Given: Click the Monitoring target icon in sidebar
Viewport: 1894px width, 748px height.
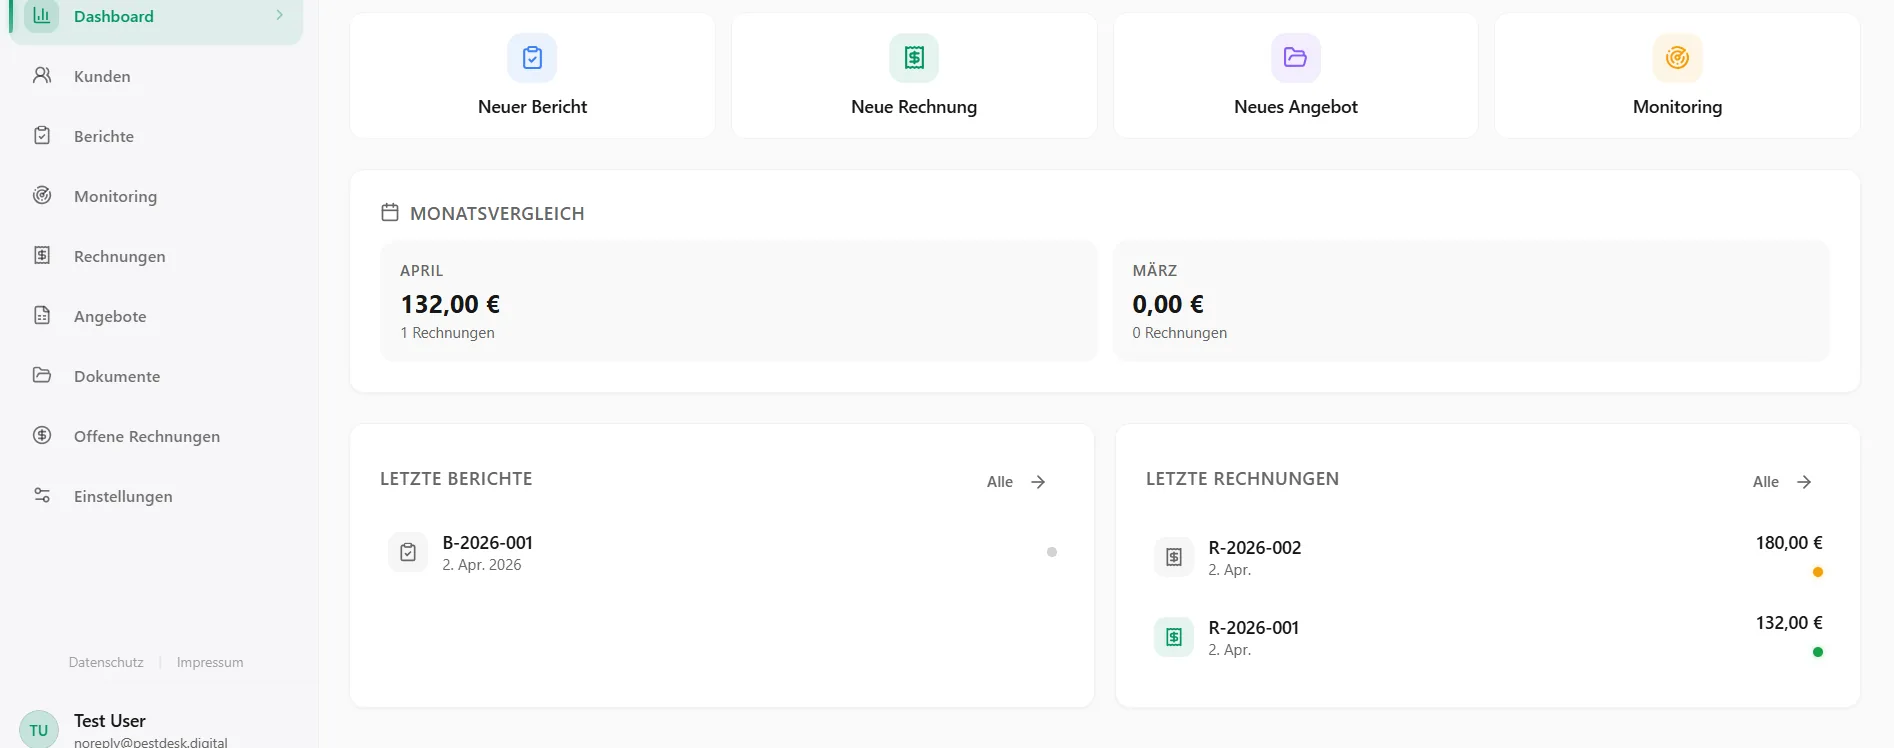Looking at the screenshot, I should click(x=42, y=195).
